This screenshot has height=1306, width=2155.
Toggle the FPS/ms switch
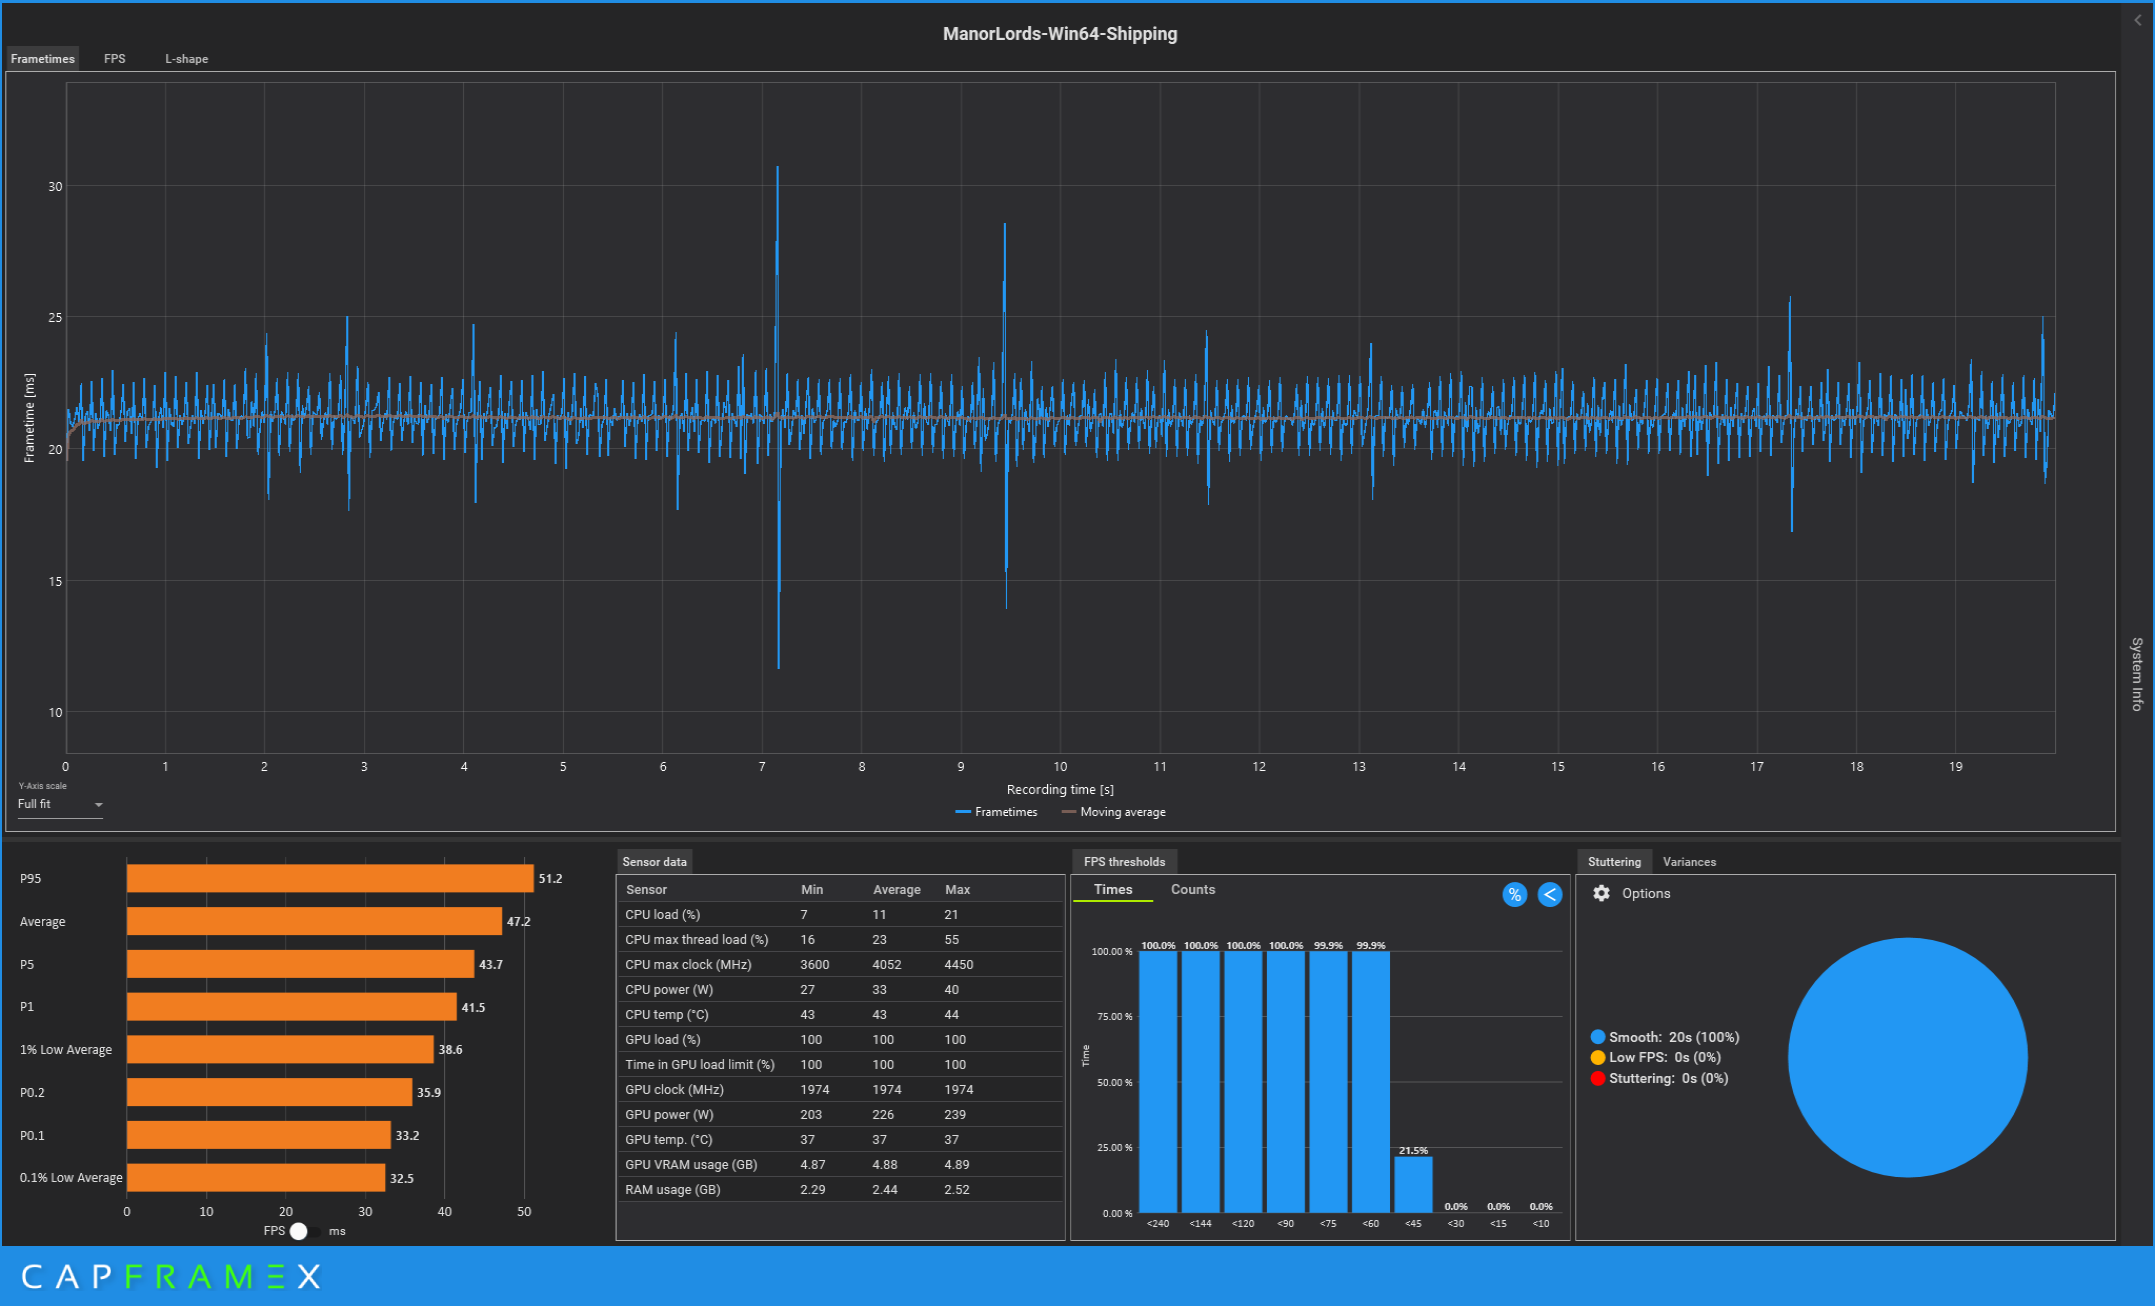[x=304, y=1231]
